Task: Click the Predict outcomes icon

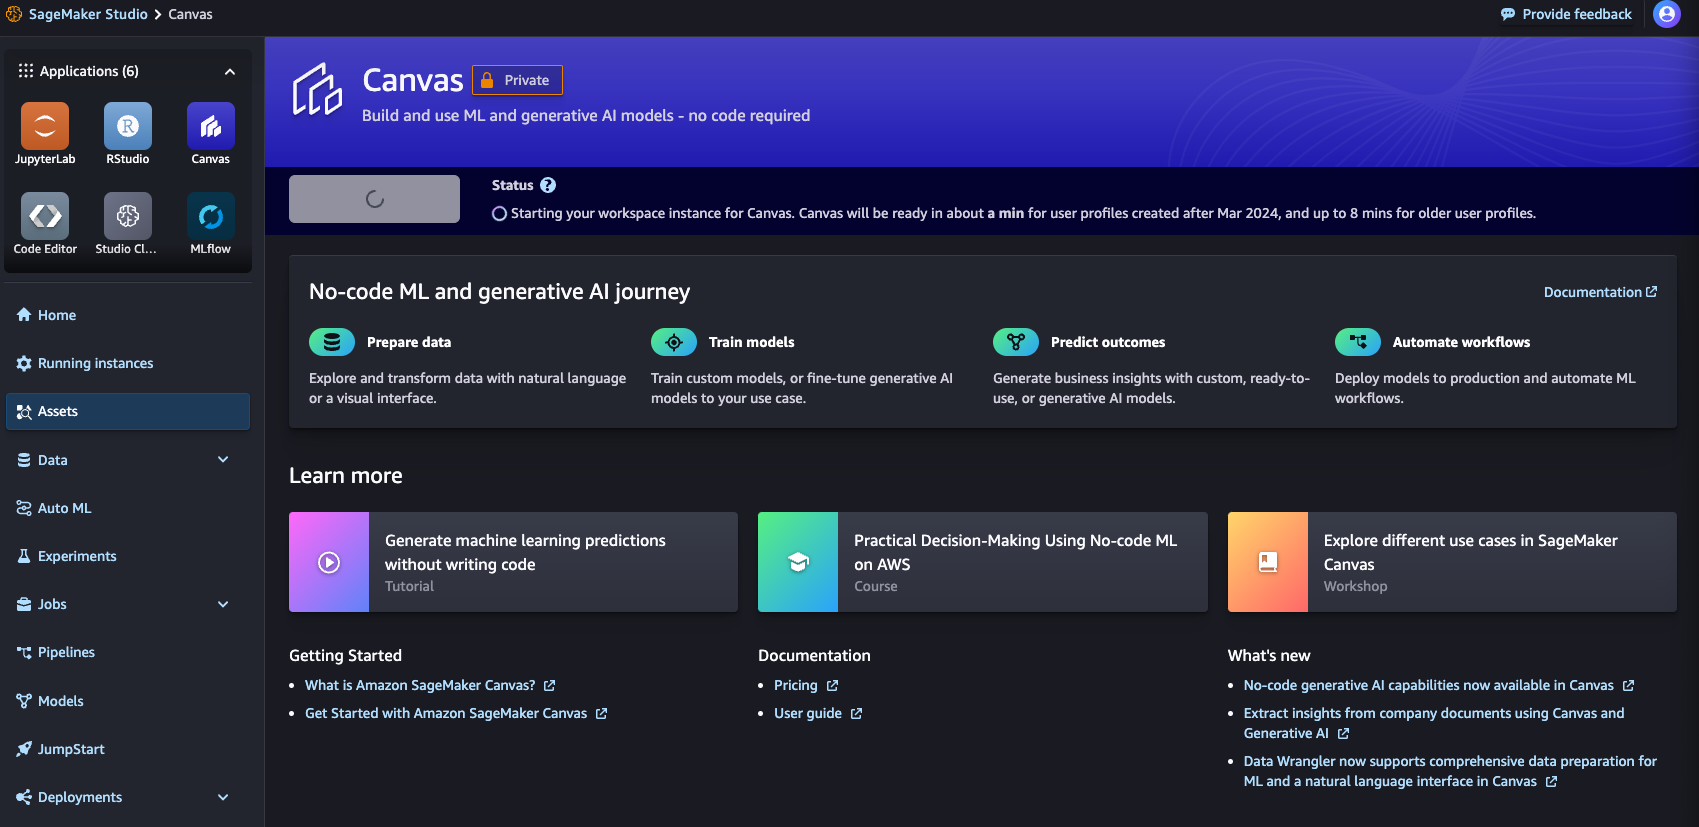Action: click(x=1016, y=342)
